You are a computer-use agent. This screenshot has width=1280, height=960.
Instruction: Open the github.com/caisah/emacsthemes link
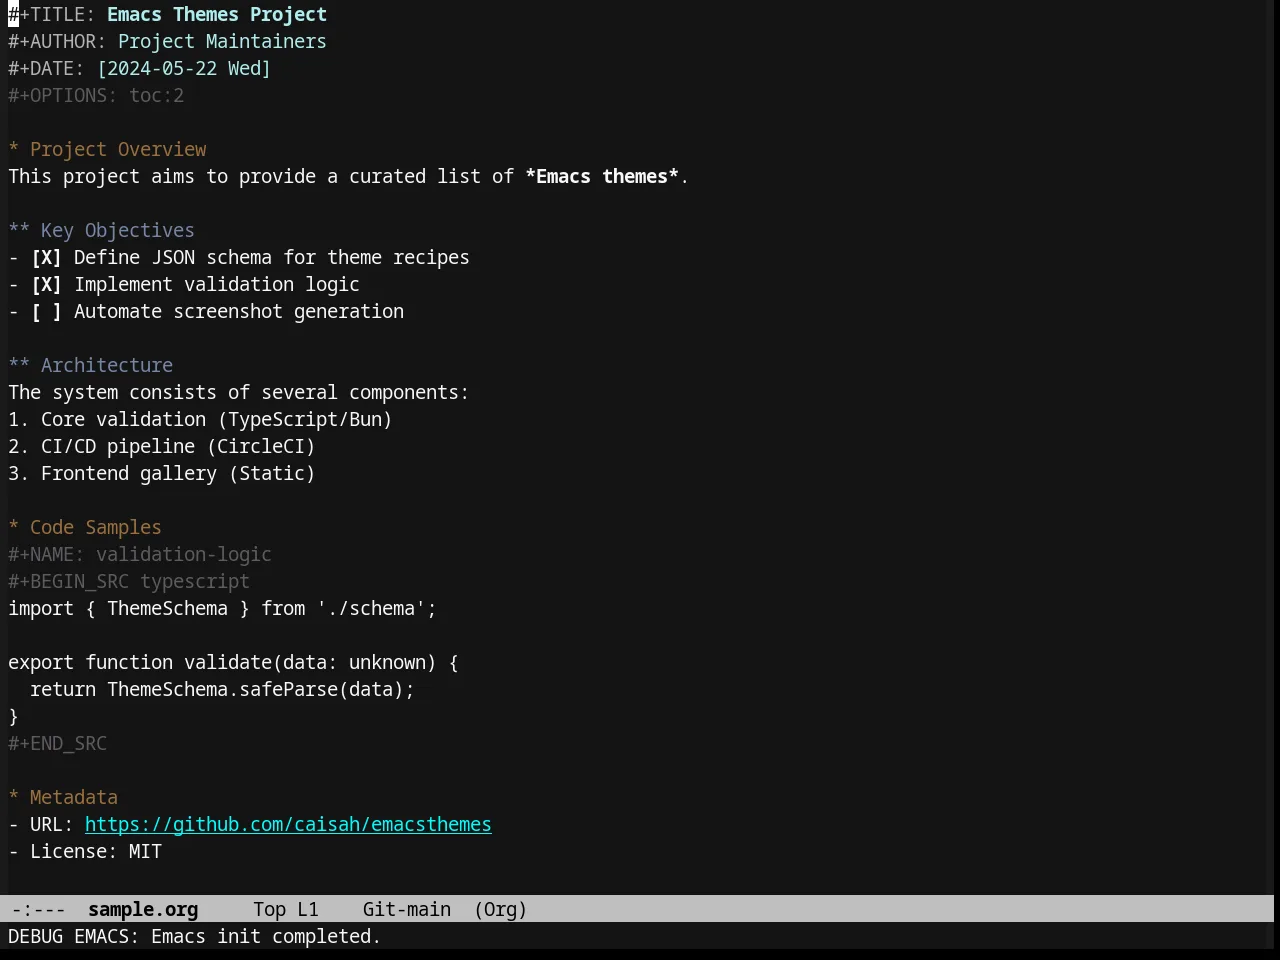288,825
